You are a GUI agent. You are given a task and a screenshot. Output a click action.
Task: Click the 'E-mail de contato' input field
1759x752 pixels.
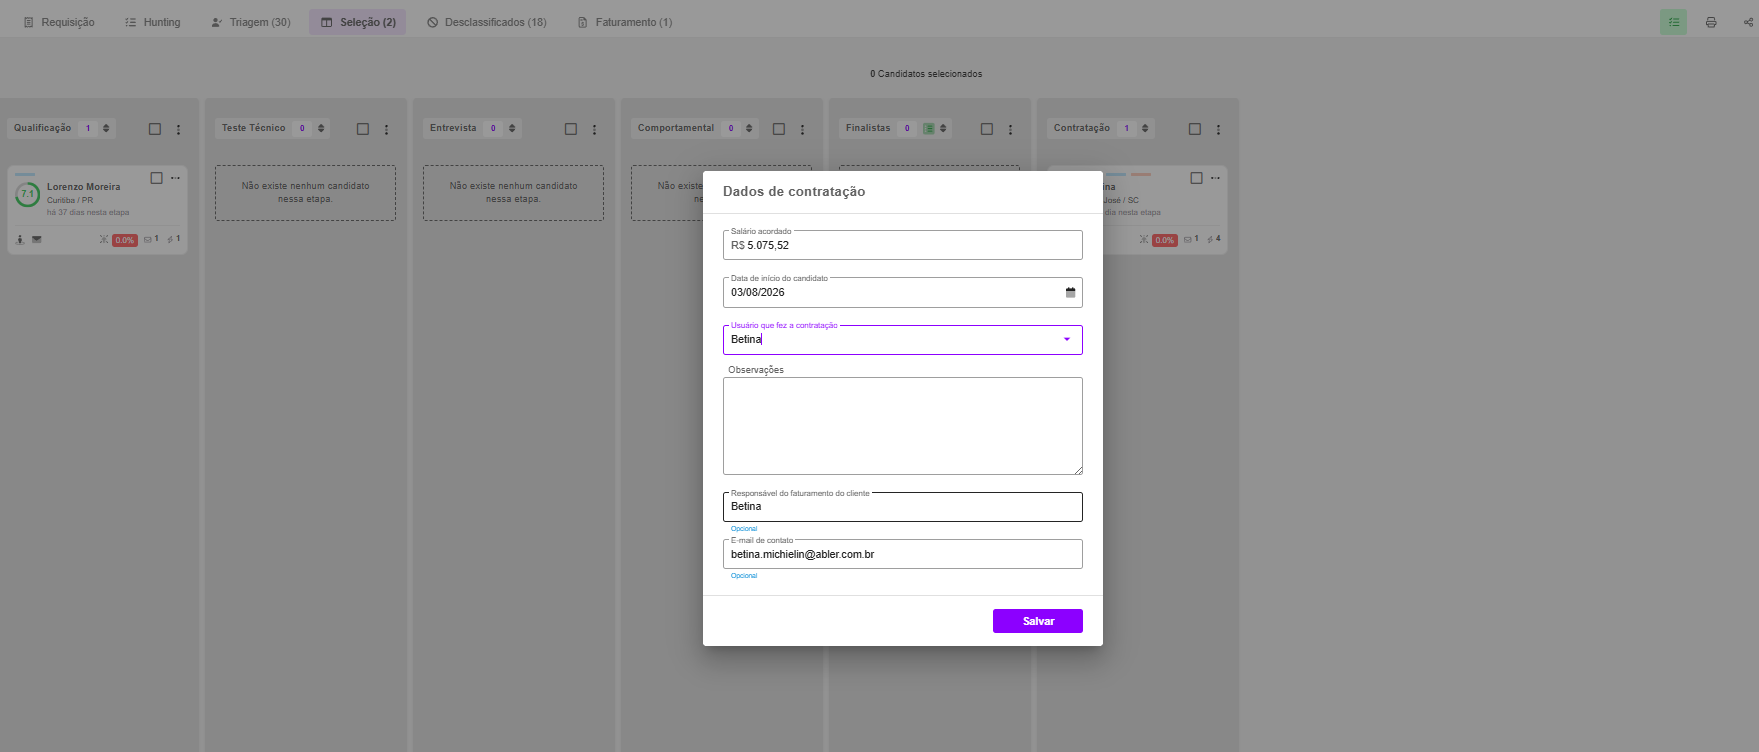903,554
